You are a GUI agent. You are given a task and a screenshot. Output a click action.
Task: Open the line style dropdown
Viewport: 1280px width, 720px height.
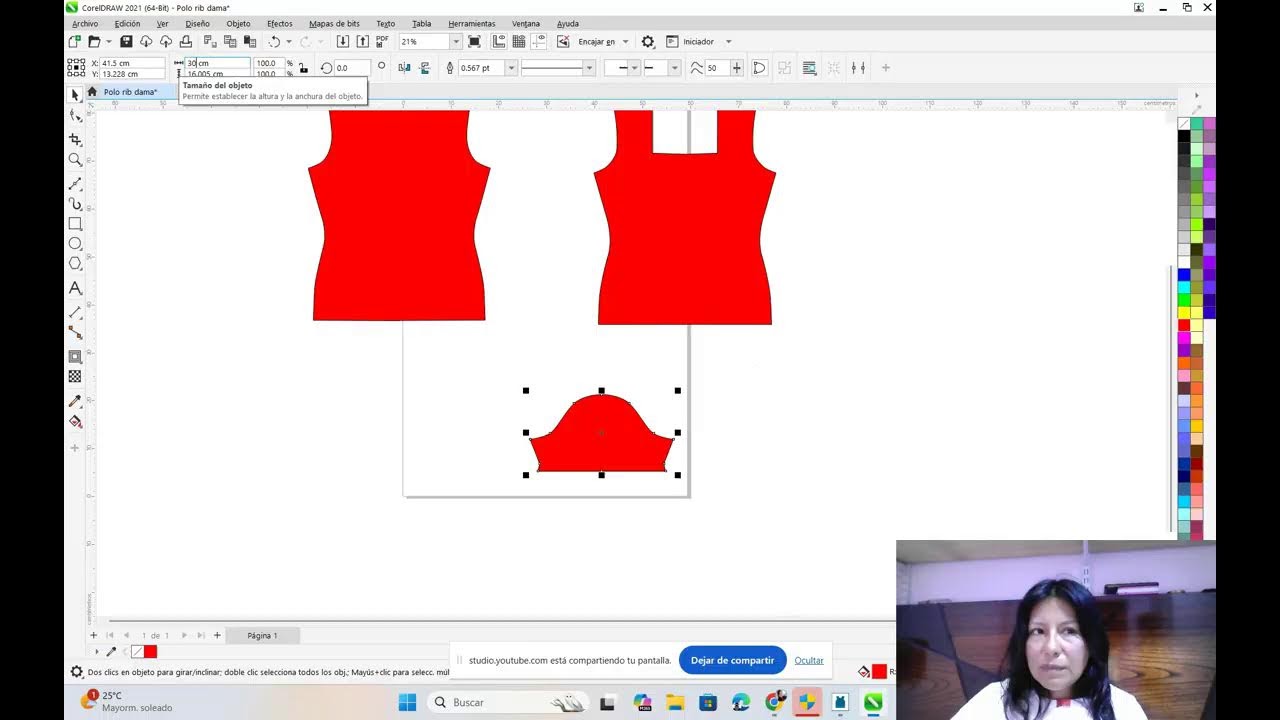point(589,68)
